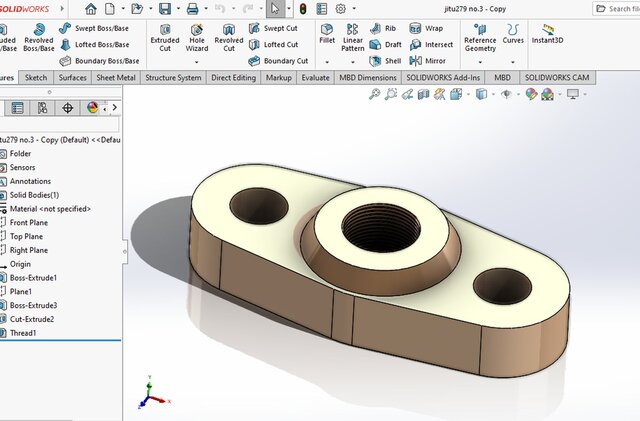Open the Options gear icon

(340, 9)
